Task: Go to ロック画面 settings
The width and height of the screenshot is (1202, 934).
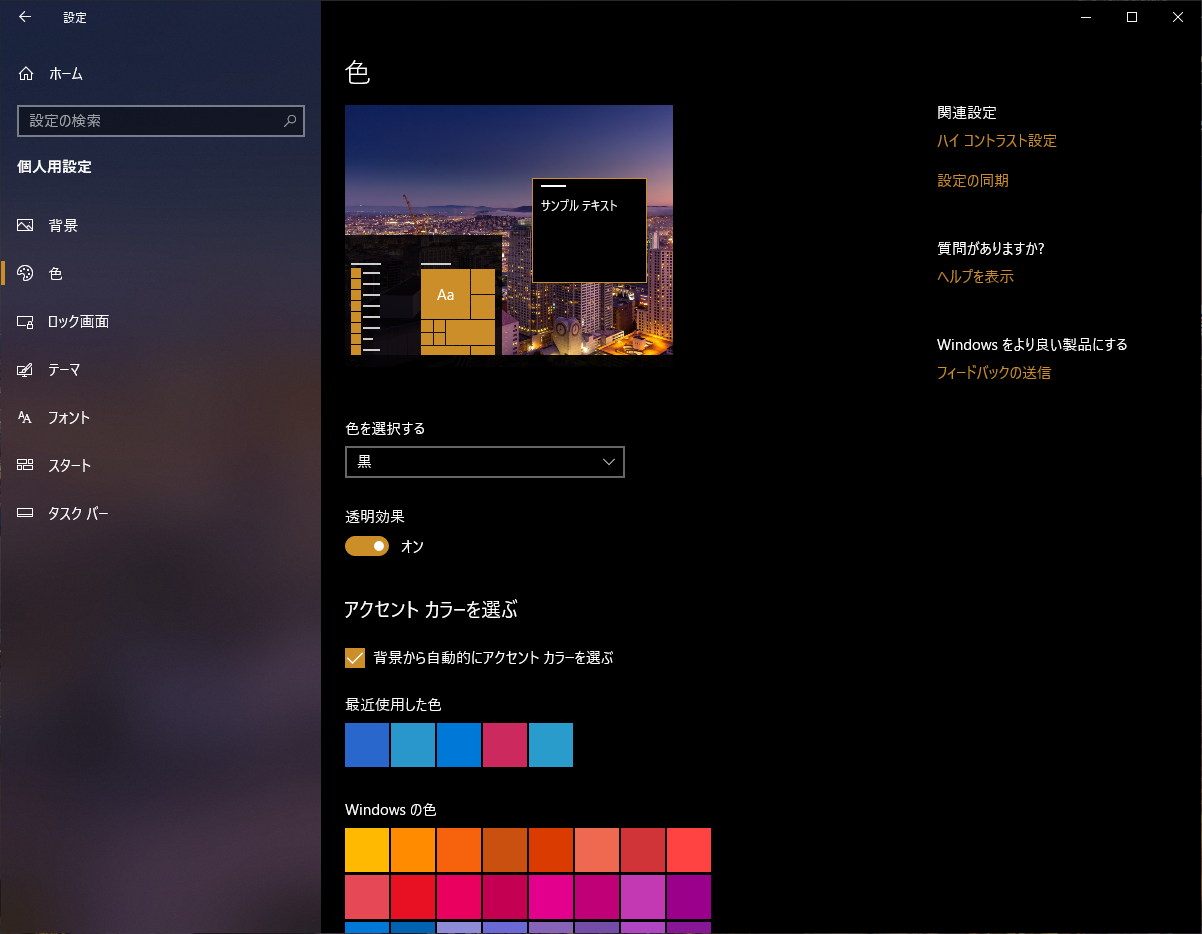Action: pyautogui.click(x=160, y=321)
